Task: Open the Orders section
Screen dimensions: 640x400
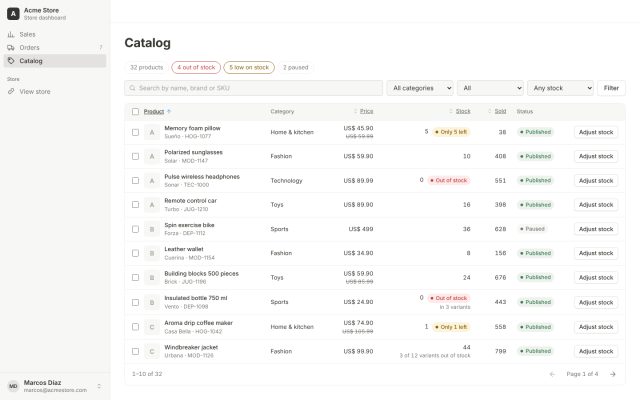Action: pyautogui.click(x=55, y=48)
